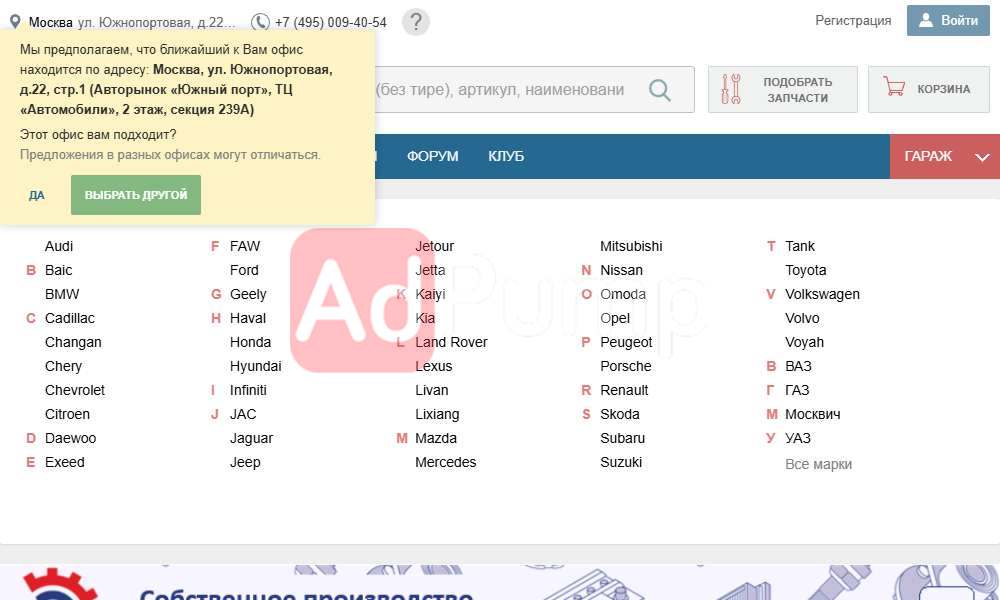Select the Chery brand
Image resolution: width=1000 pixels, height=600 pixels.
click(x=63, y=367)
